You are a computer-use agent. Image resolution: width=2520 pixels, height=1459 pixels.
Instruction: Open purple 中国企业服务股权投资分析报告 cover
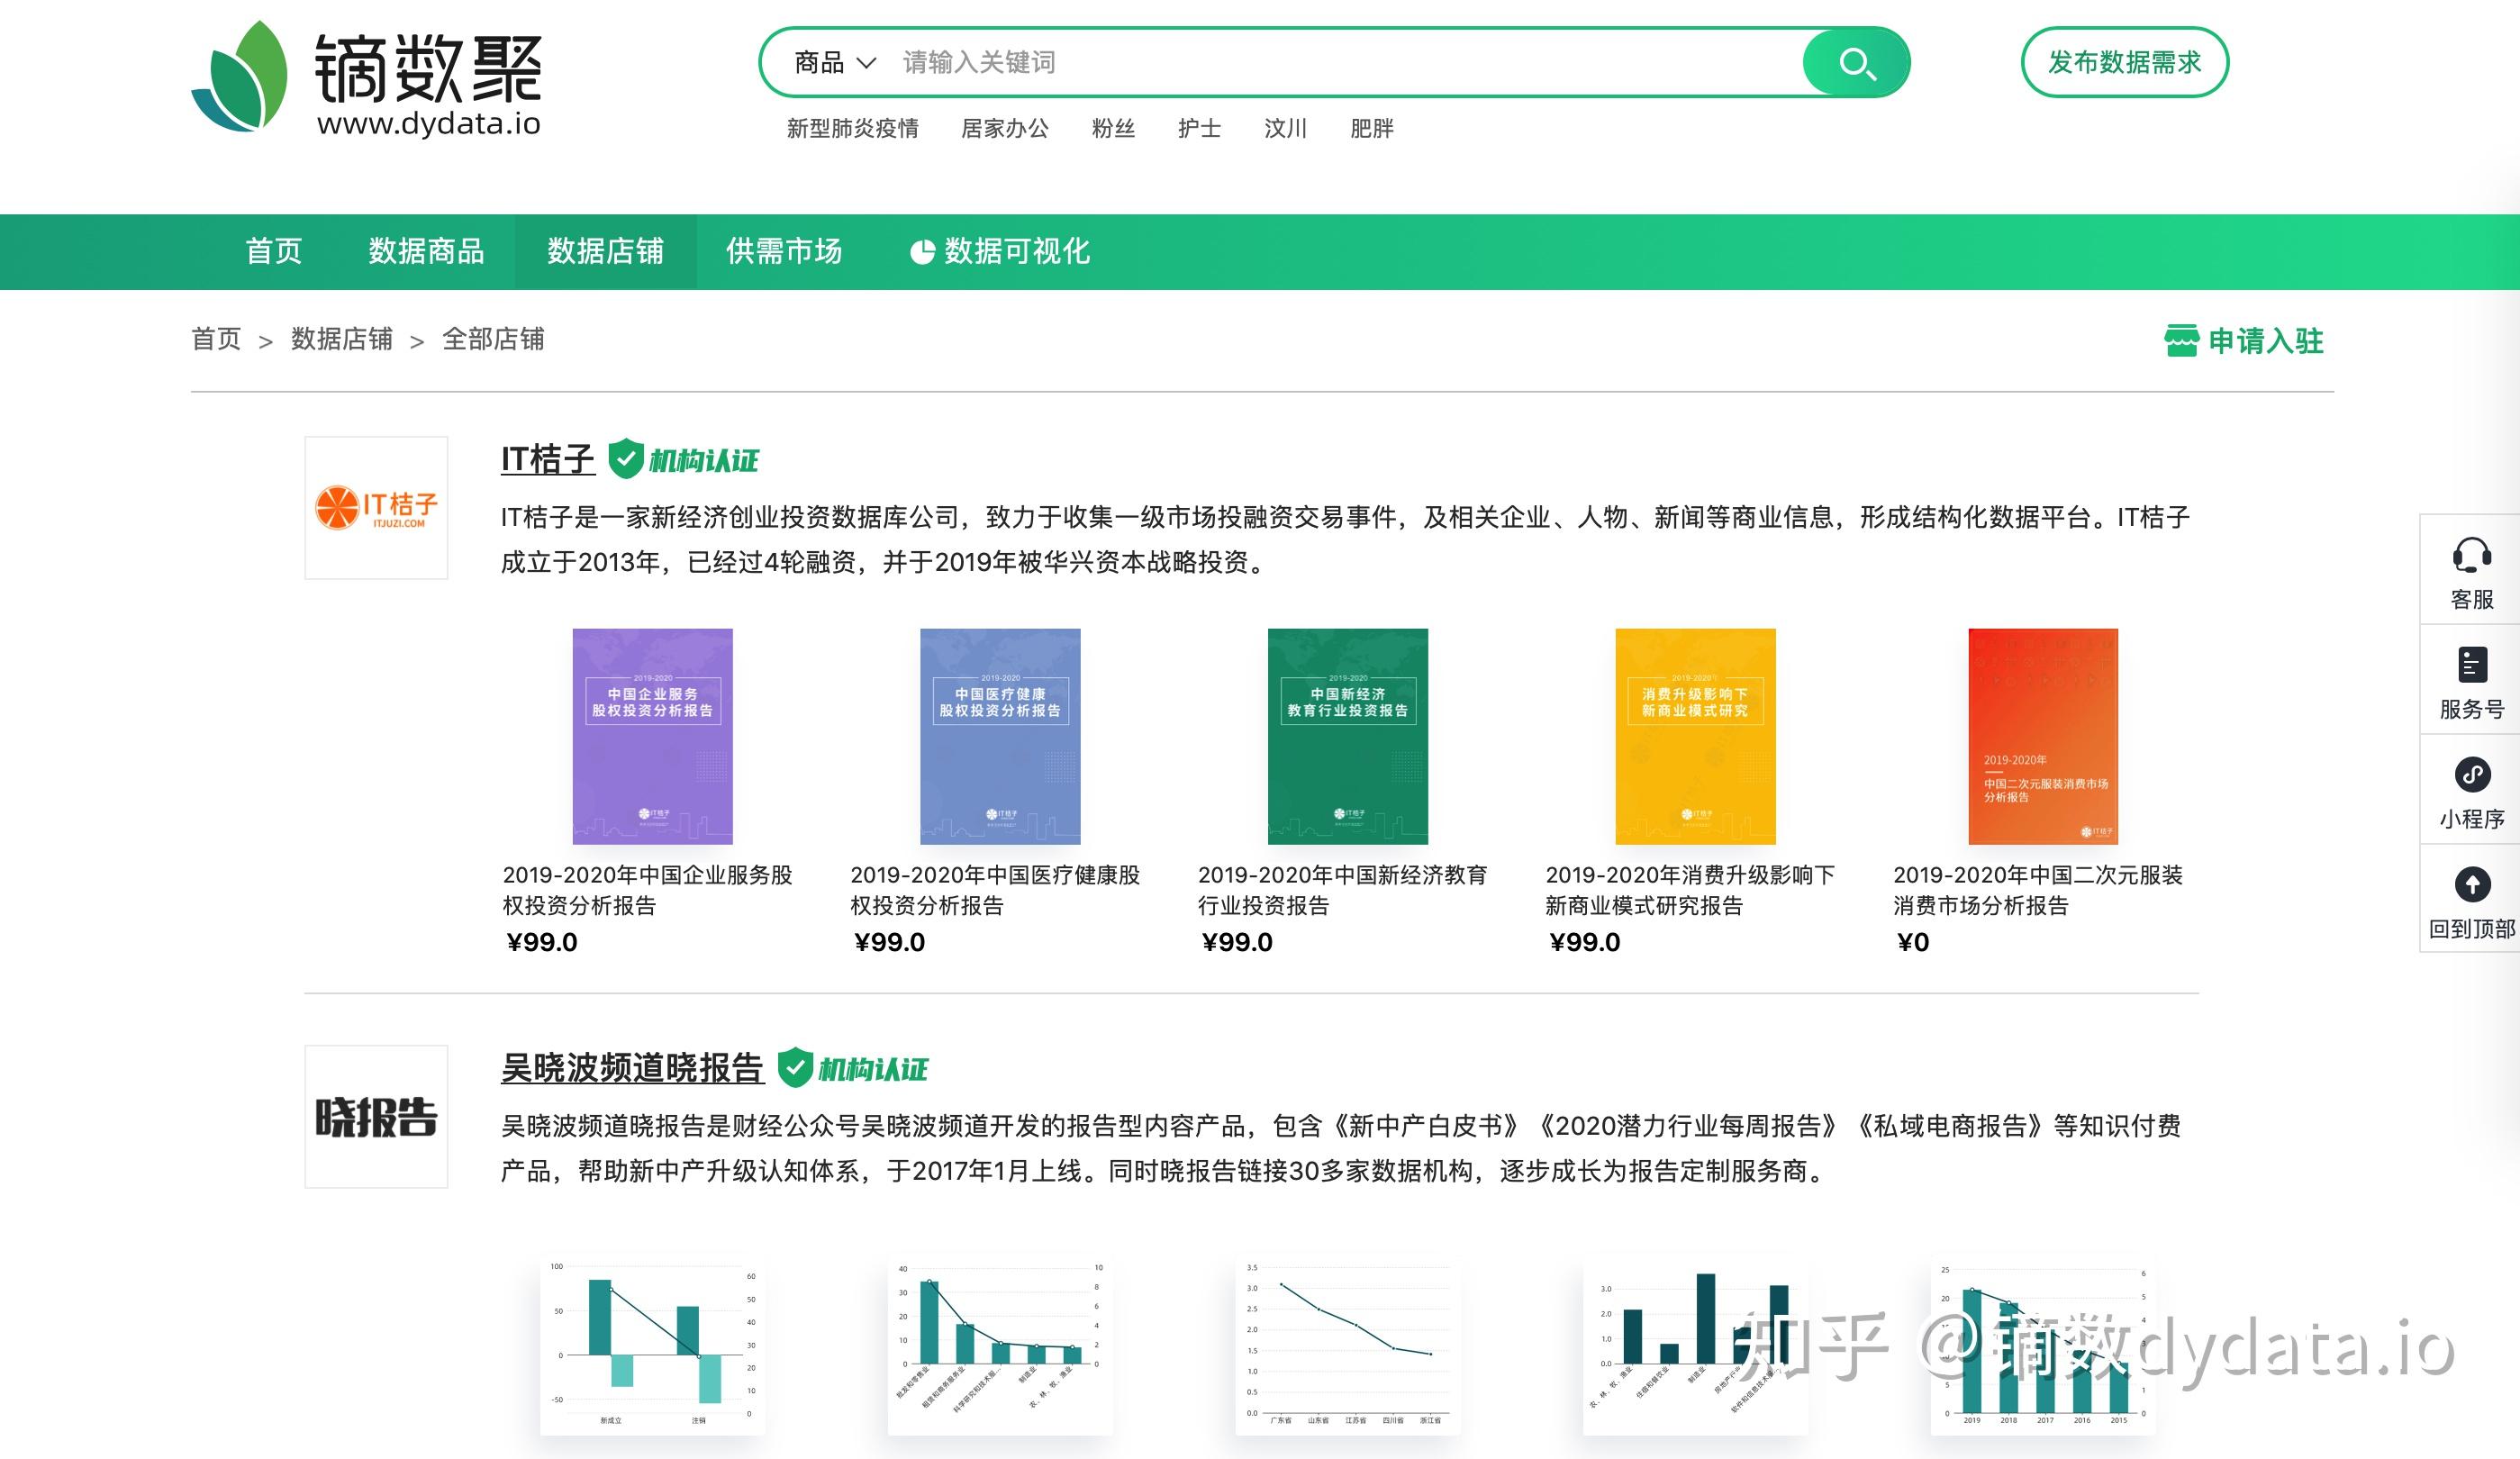[x=652, y=736]
